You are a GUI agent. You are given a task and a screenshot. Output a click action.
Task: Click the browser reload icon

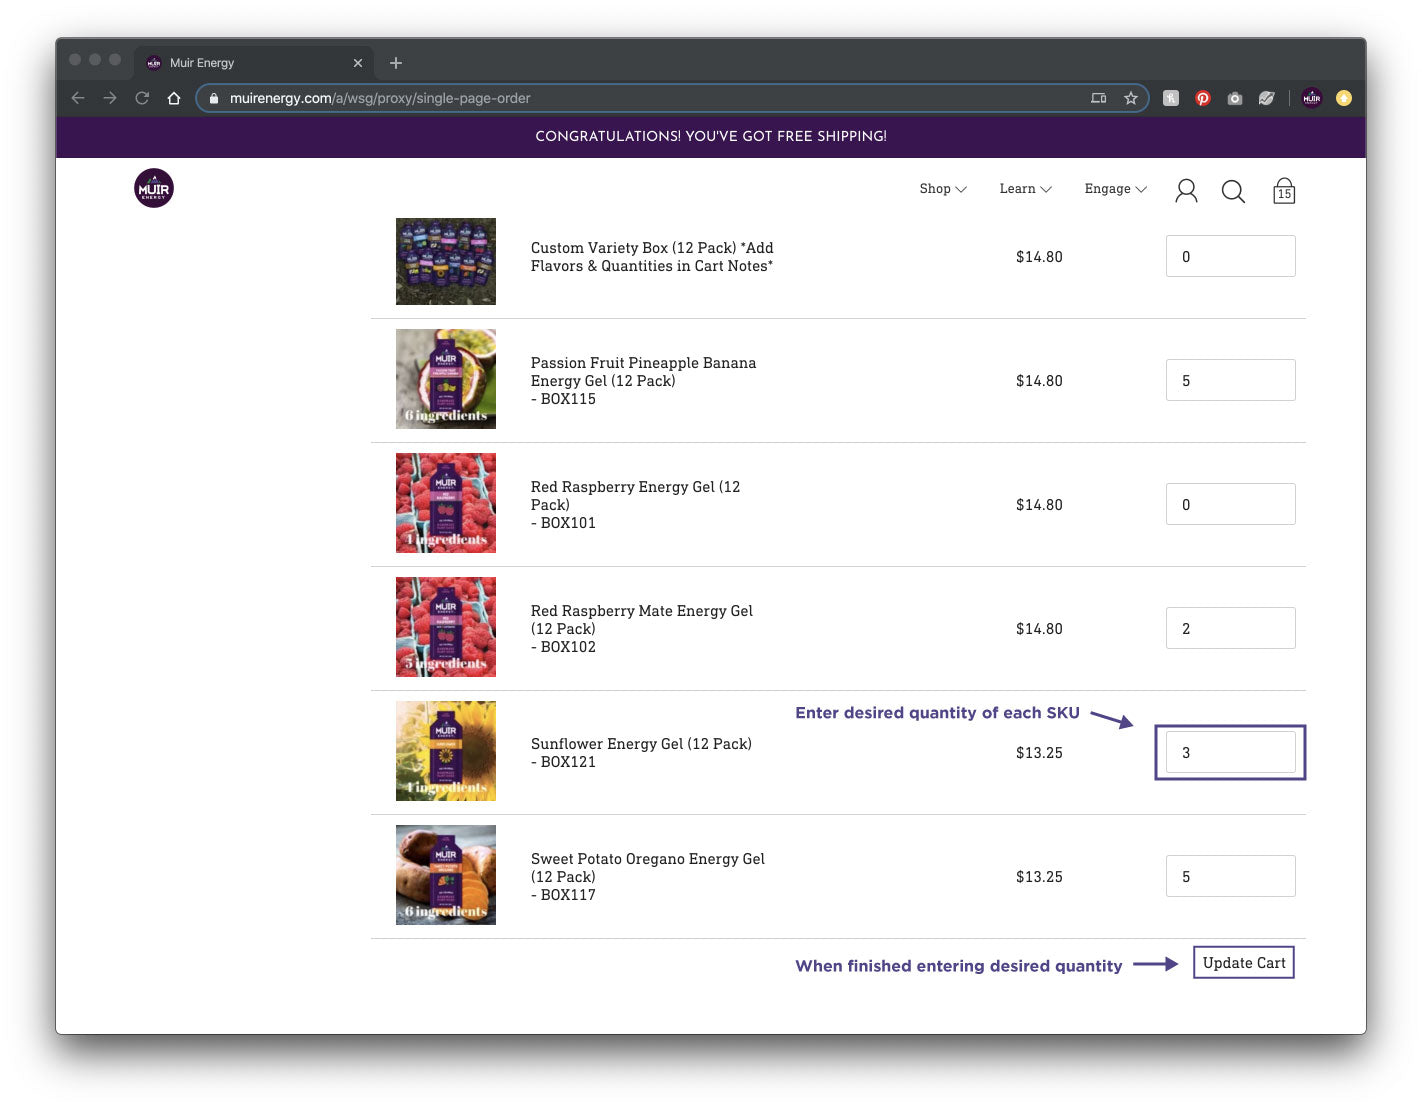pos(142,98)
